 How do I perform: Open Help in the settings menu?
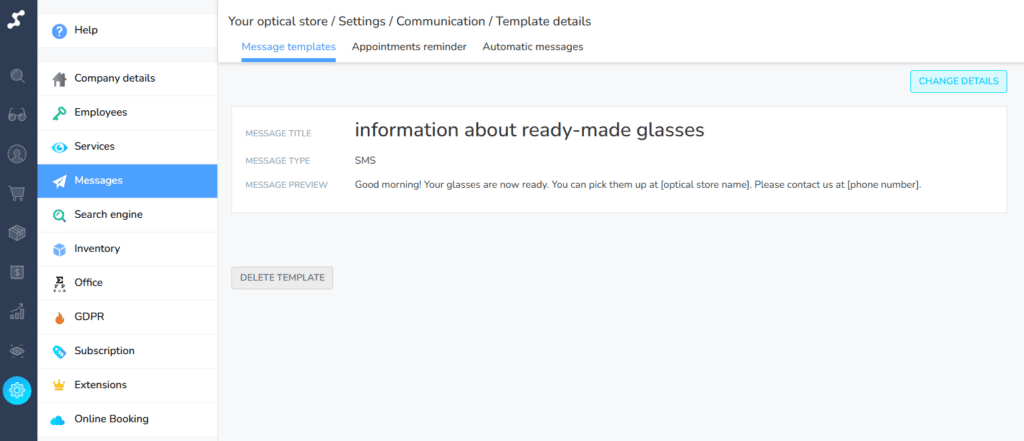coord(86,30)
